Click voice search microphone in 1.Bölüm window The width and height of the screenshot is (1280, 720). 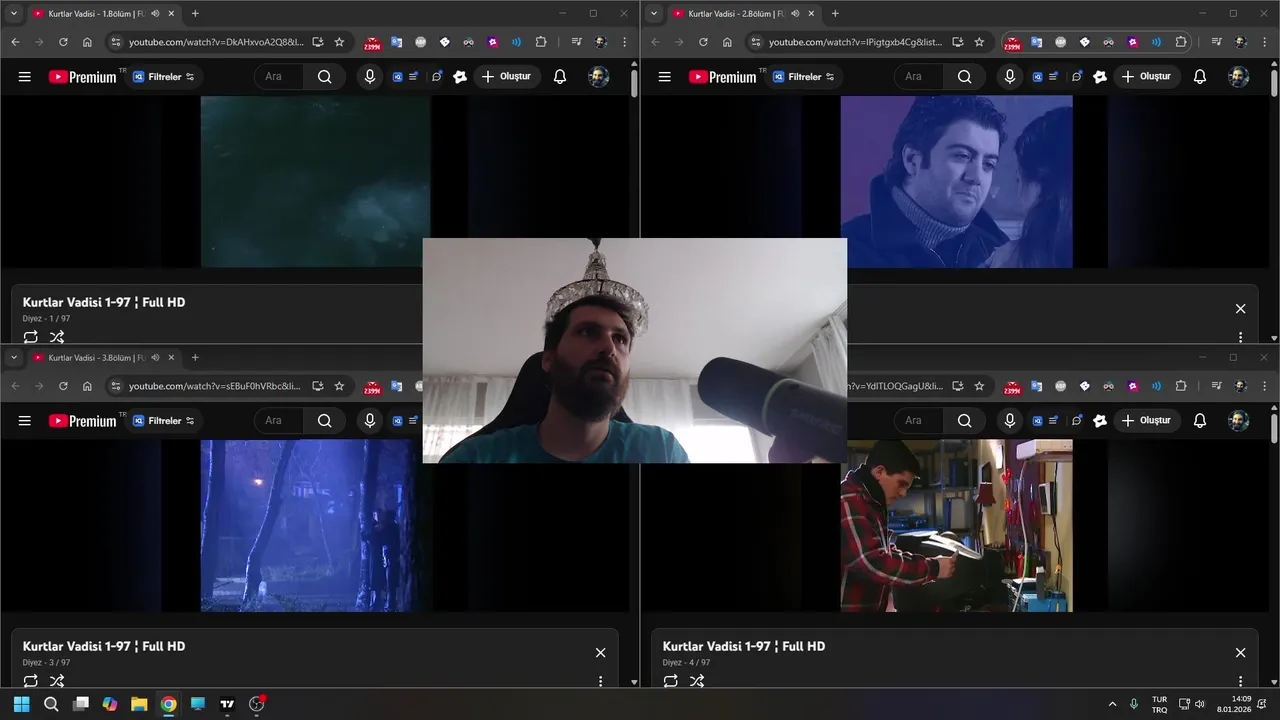click(x=370, y=77)
